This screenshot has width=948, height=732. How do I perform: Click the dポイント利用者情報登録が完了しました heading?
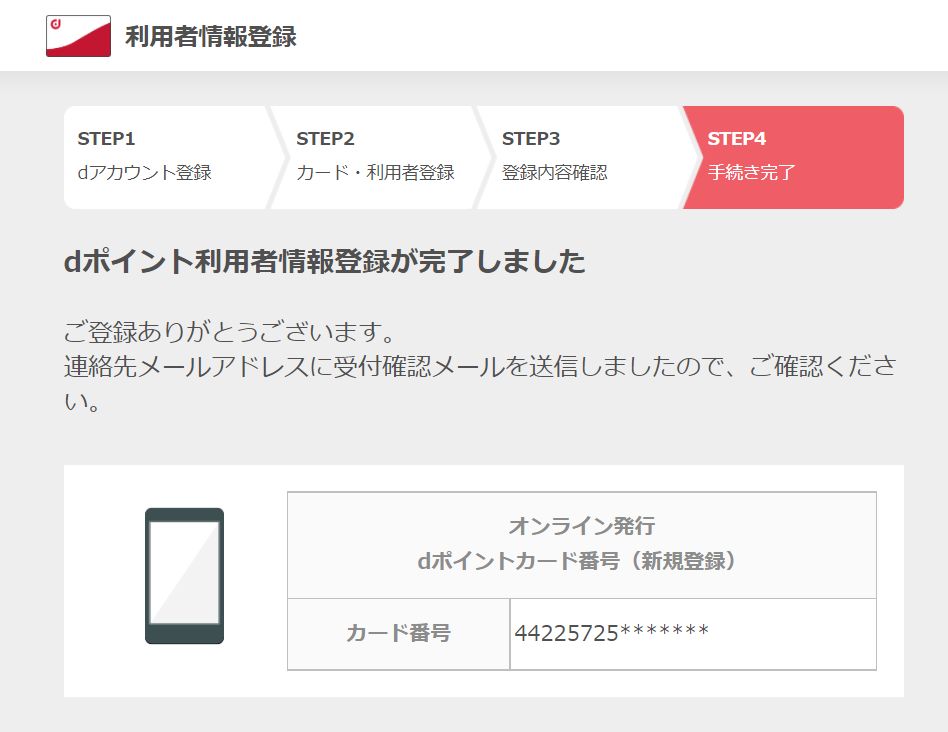click(x=325, y=261)
